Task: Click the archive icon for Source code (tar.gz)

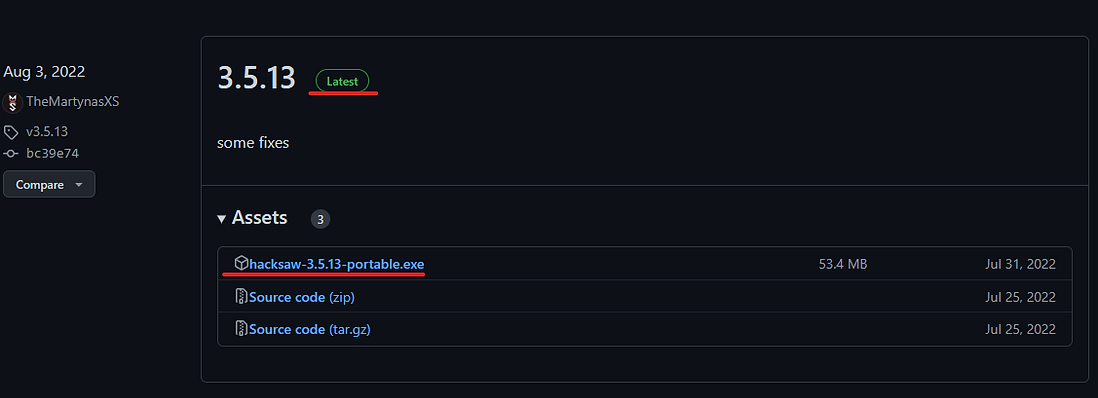Action: coord(242,329)
